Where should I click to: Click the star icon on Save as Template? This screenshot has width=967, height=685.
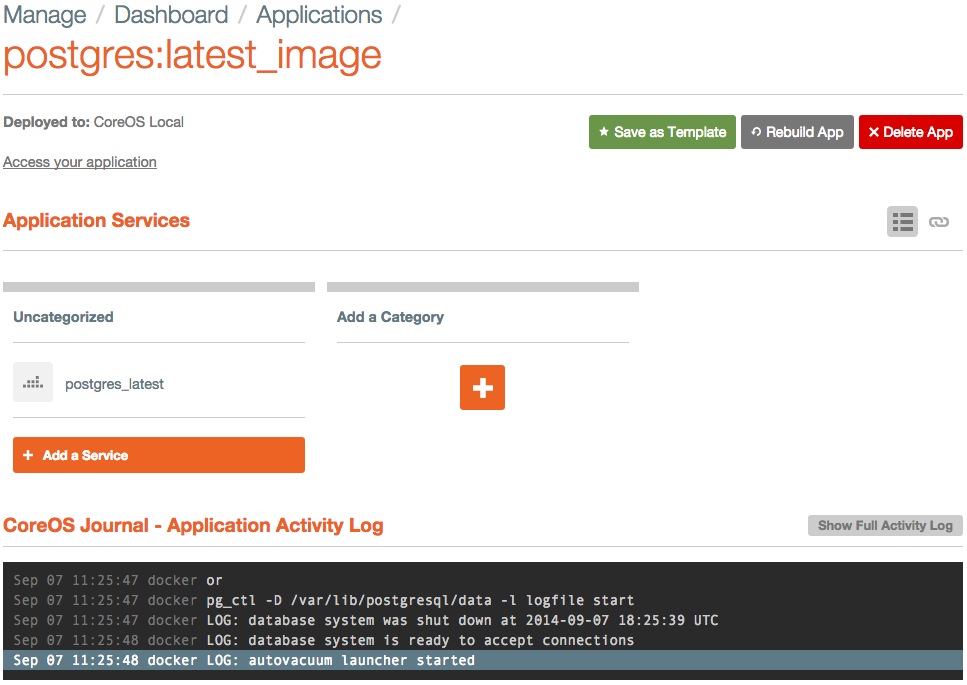pos(603,131)
